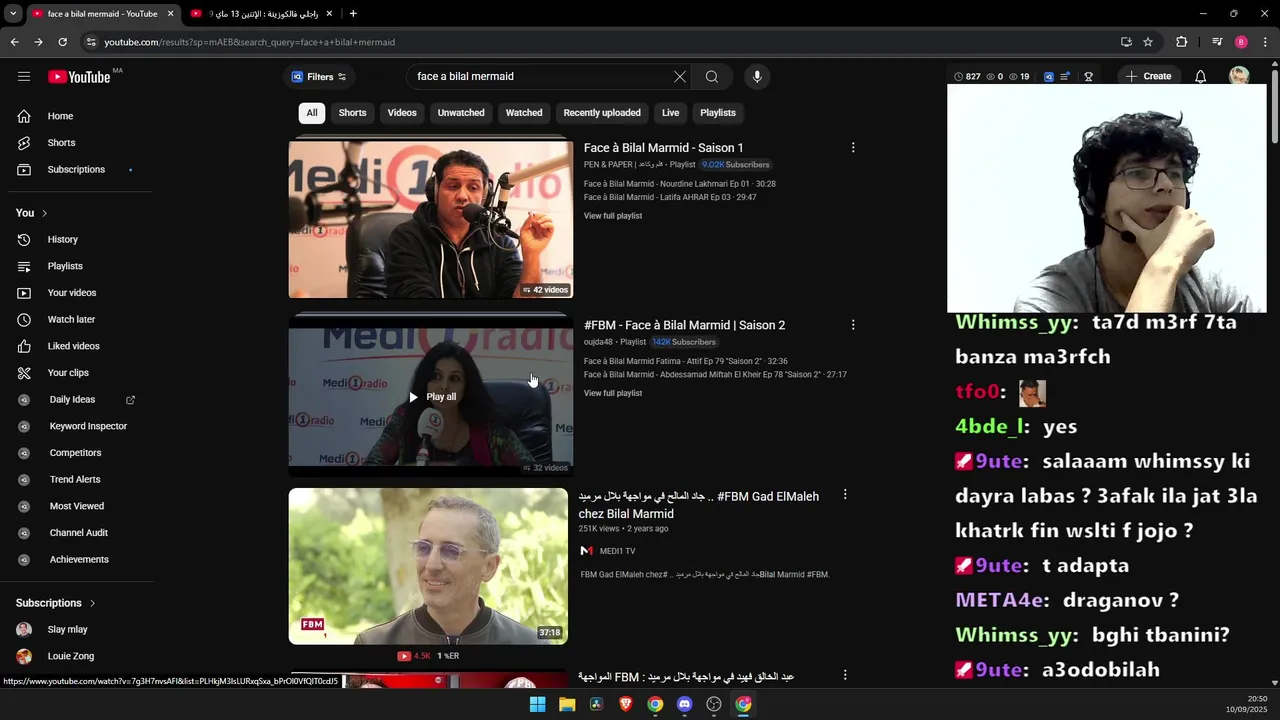
Task: Open OBS Studio from the taskbar
Action: [714, 704]
